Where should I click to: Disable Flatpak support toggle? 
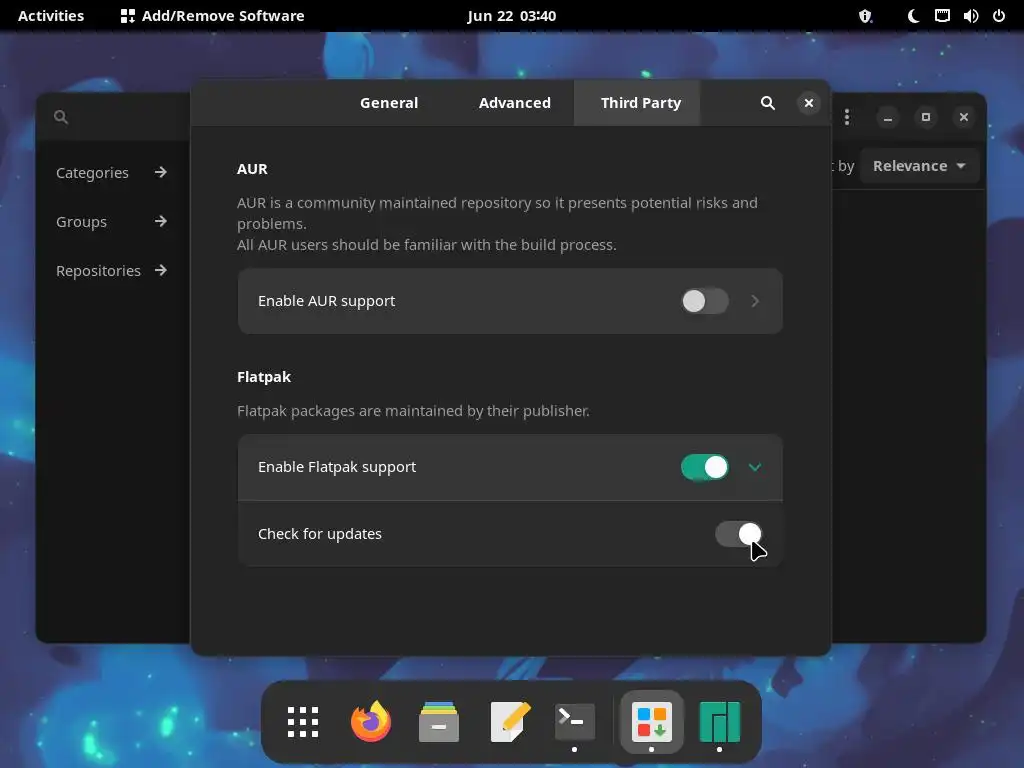705,467
